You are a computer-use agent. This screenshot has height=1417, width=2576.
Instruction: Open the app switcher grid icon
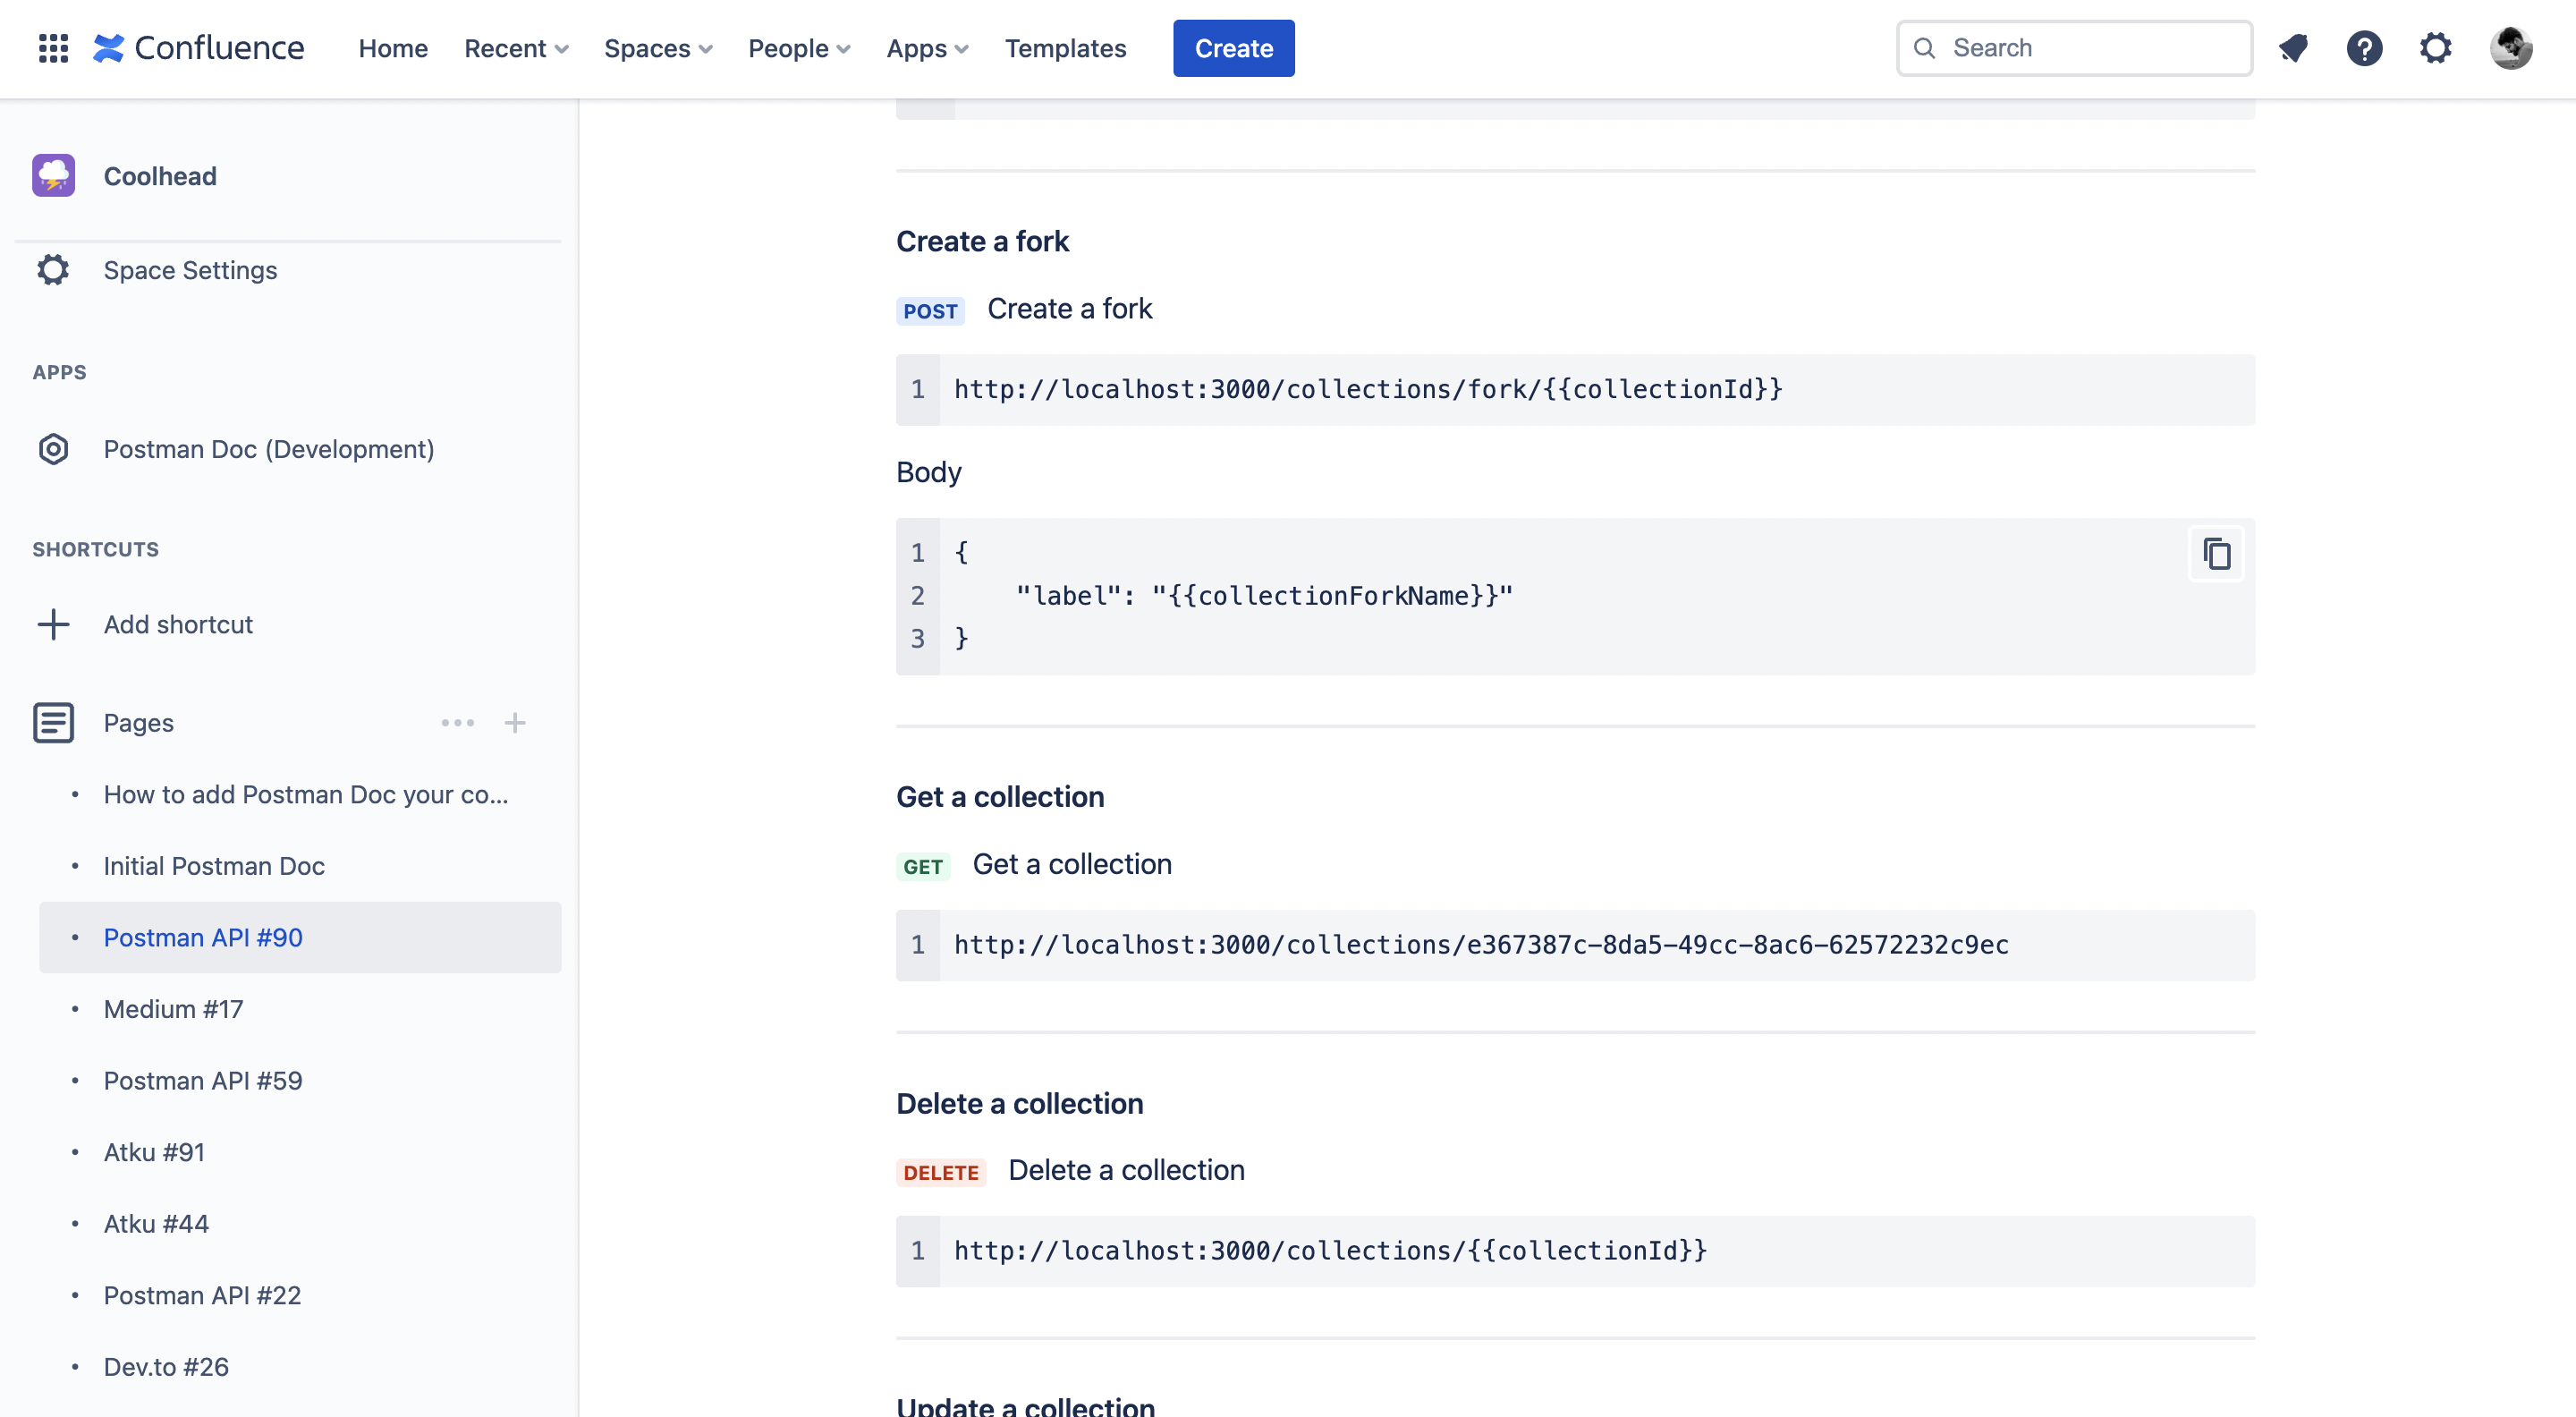[53, 48]
